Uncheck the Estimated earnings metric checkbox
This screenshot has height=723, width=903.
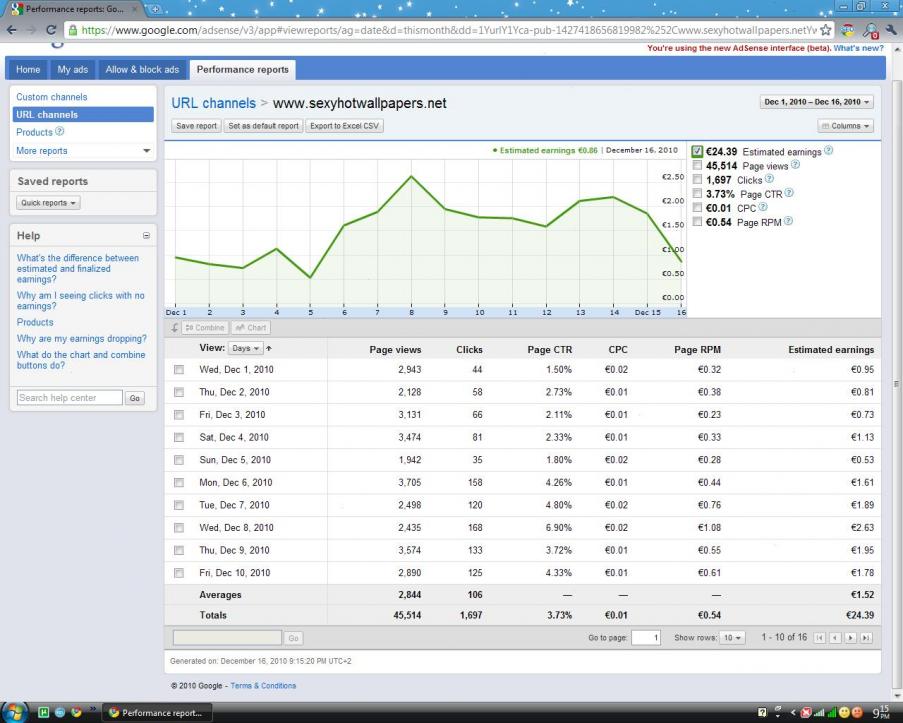697,151
